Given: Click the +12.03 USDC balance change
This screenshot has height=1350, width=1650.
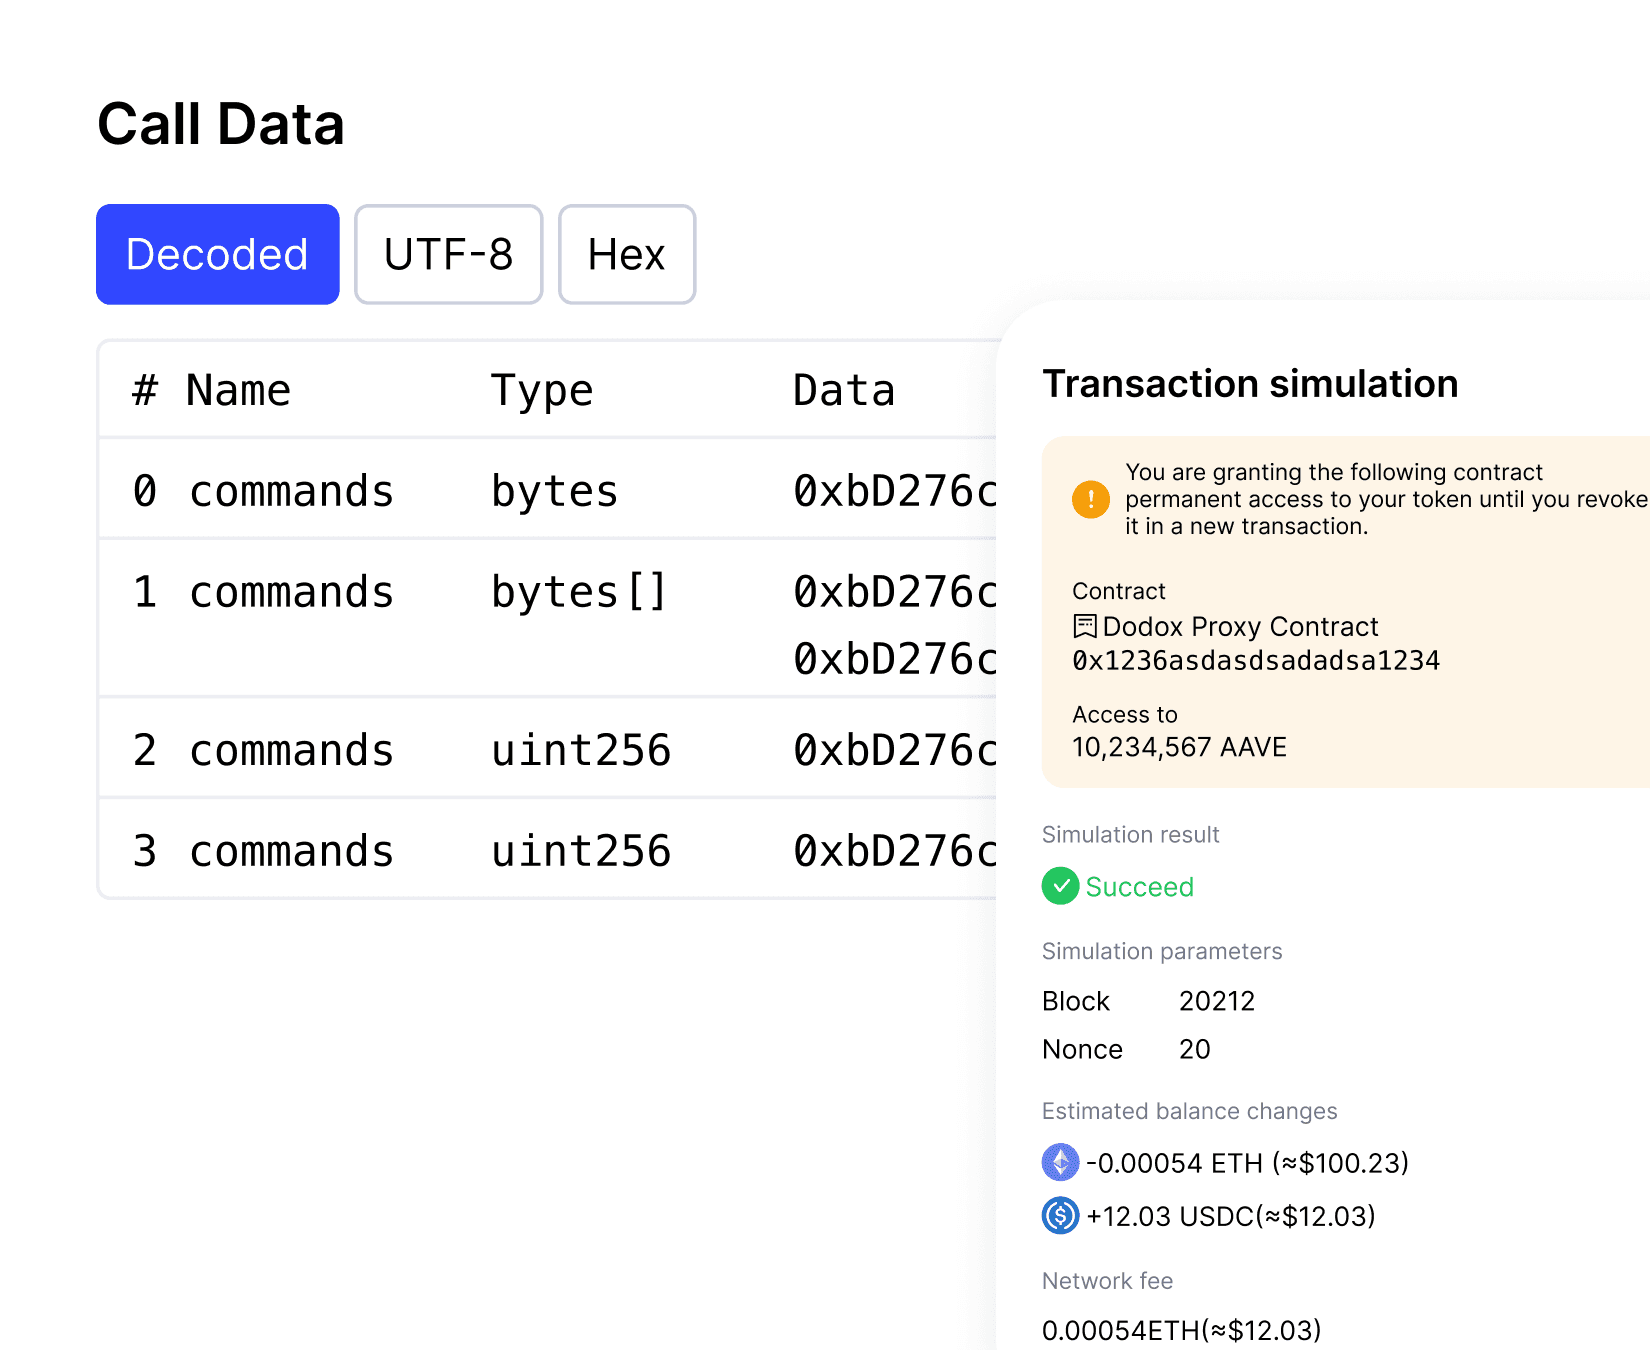Looking at the screenshot, I should click(x=1231, y=1216).
